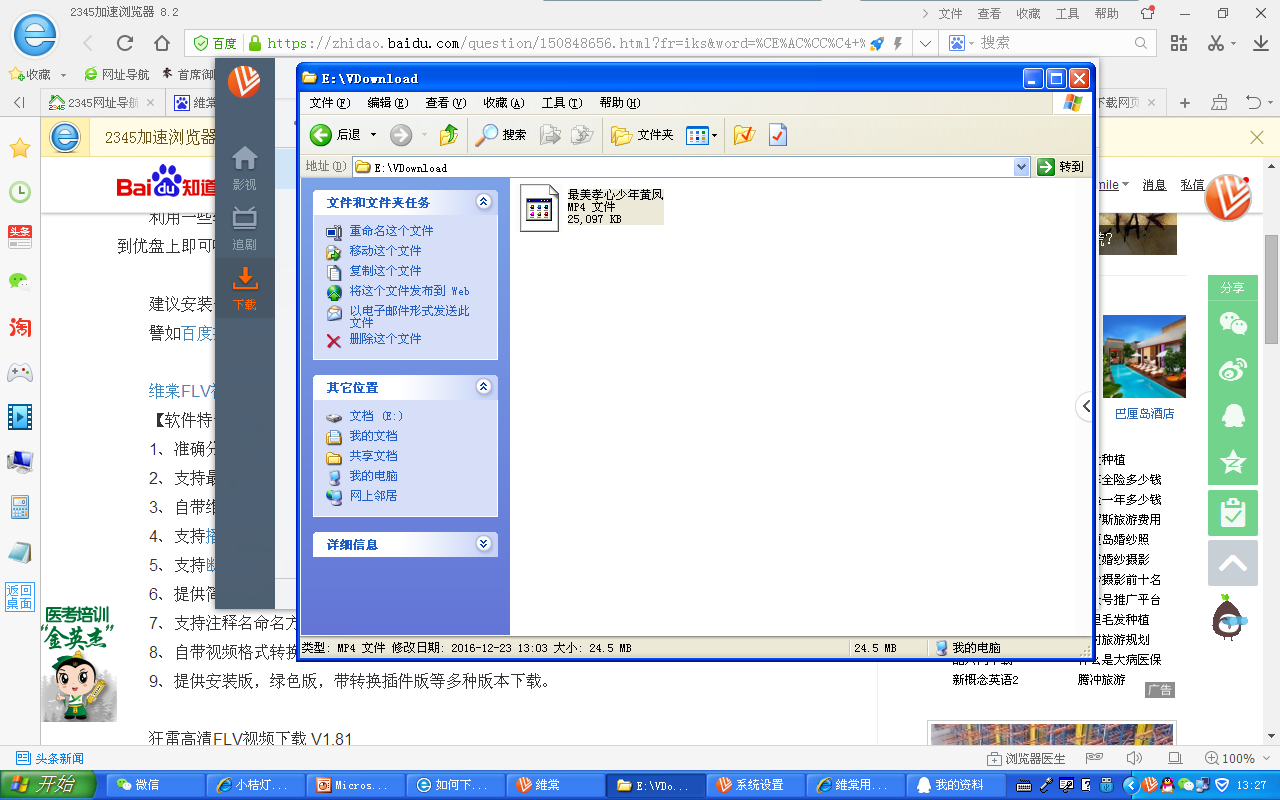Open the 查看 (View) menu in Explorer
This screenshot has height=800, width=1280.
pos(445,103)
